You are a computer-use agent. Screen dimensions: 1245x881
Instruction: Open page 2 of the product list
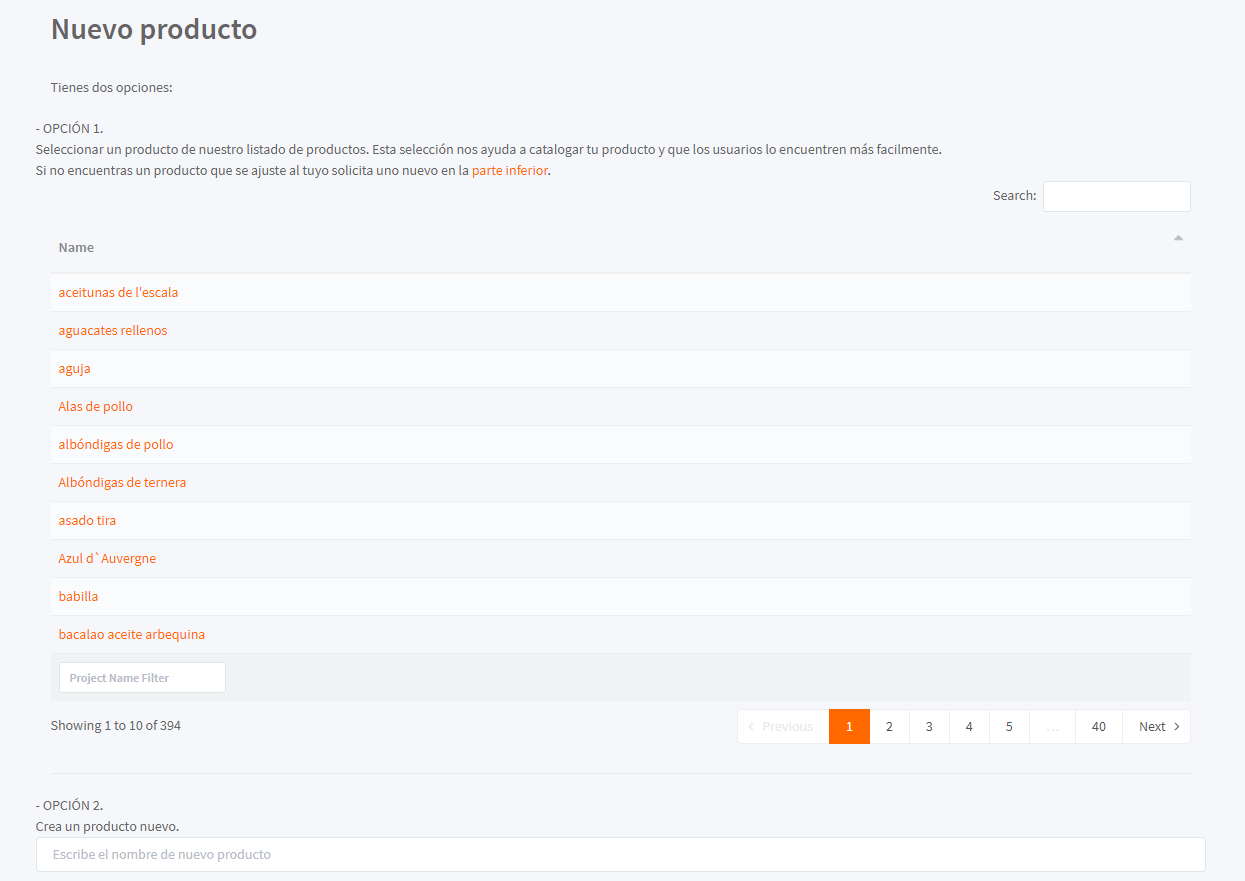[889, 727]
